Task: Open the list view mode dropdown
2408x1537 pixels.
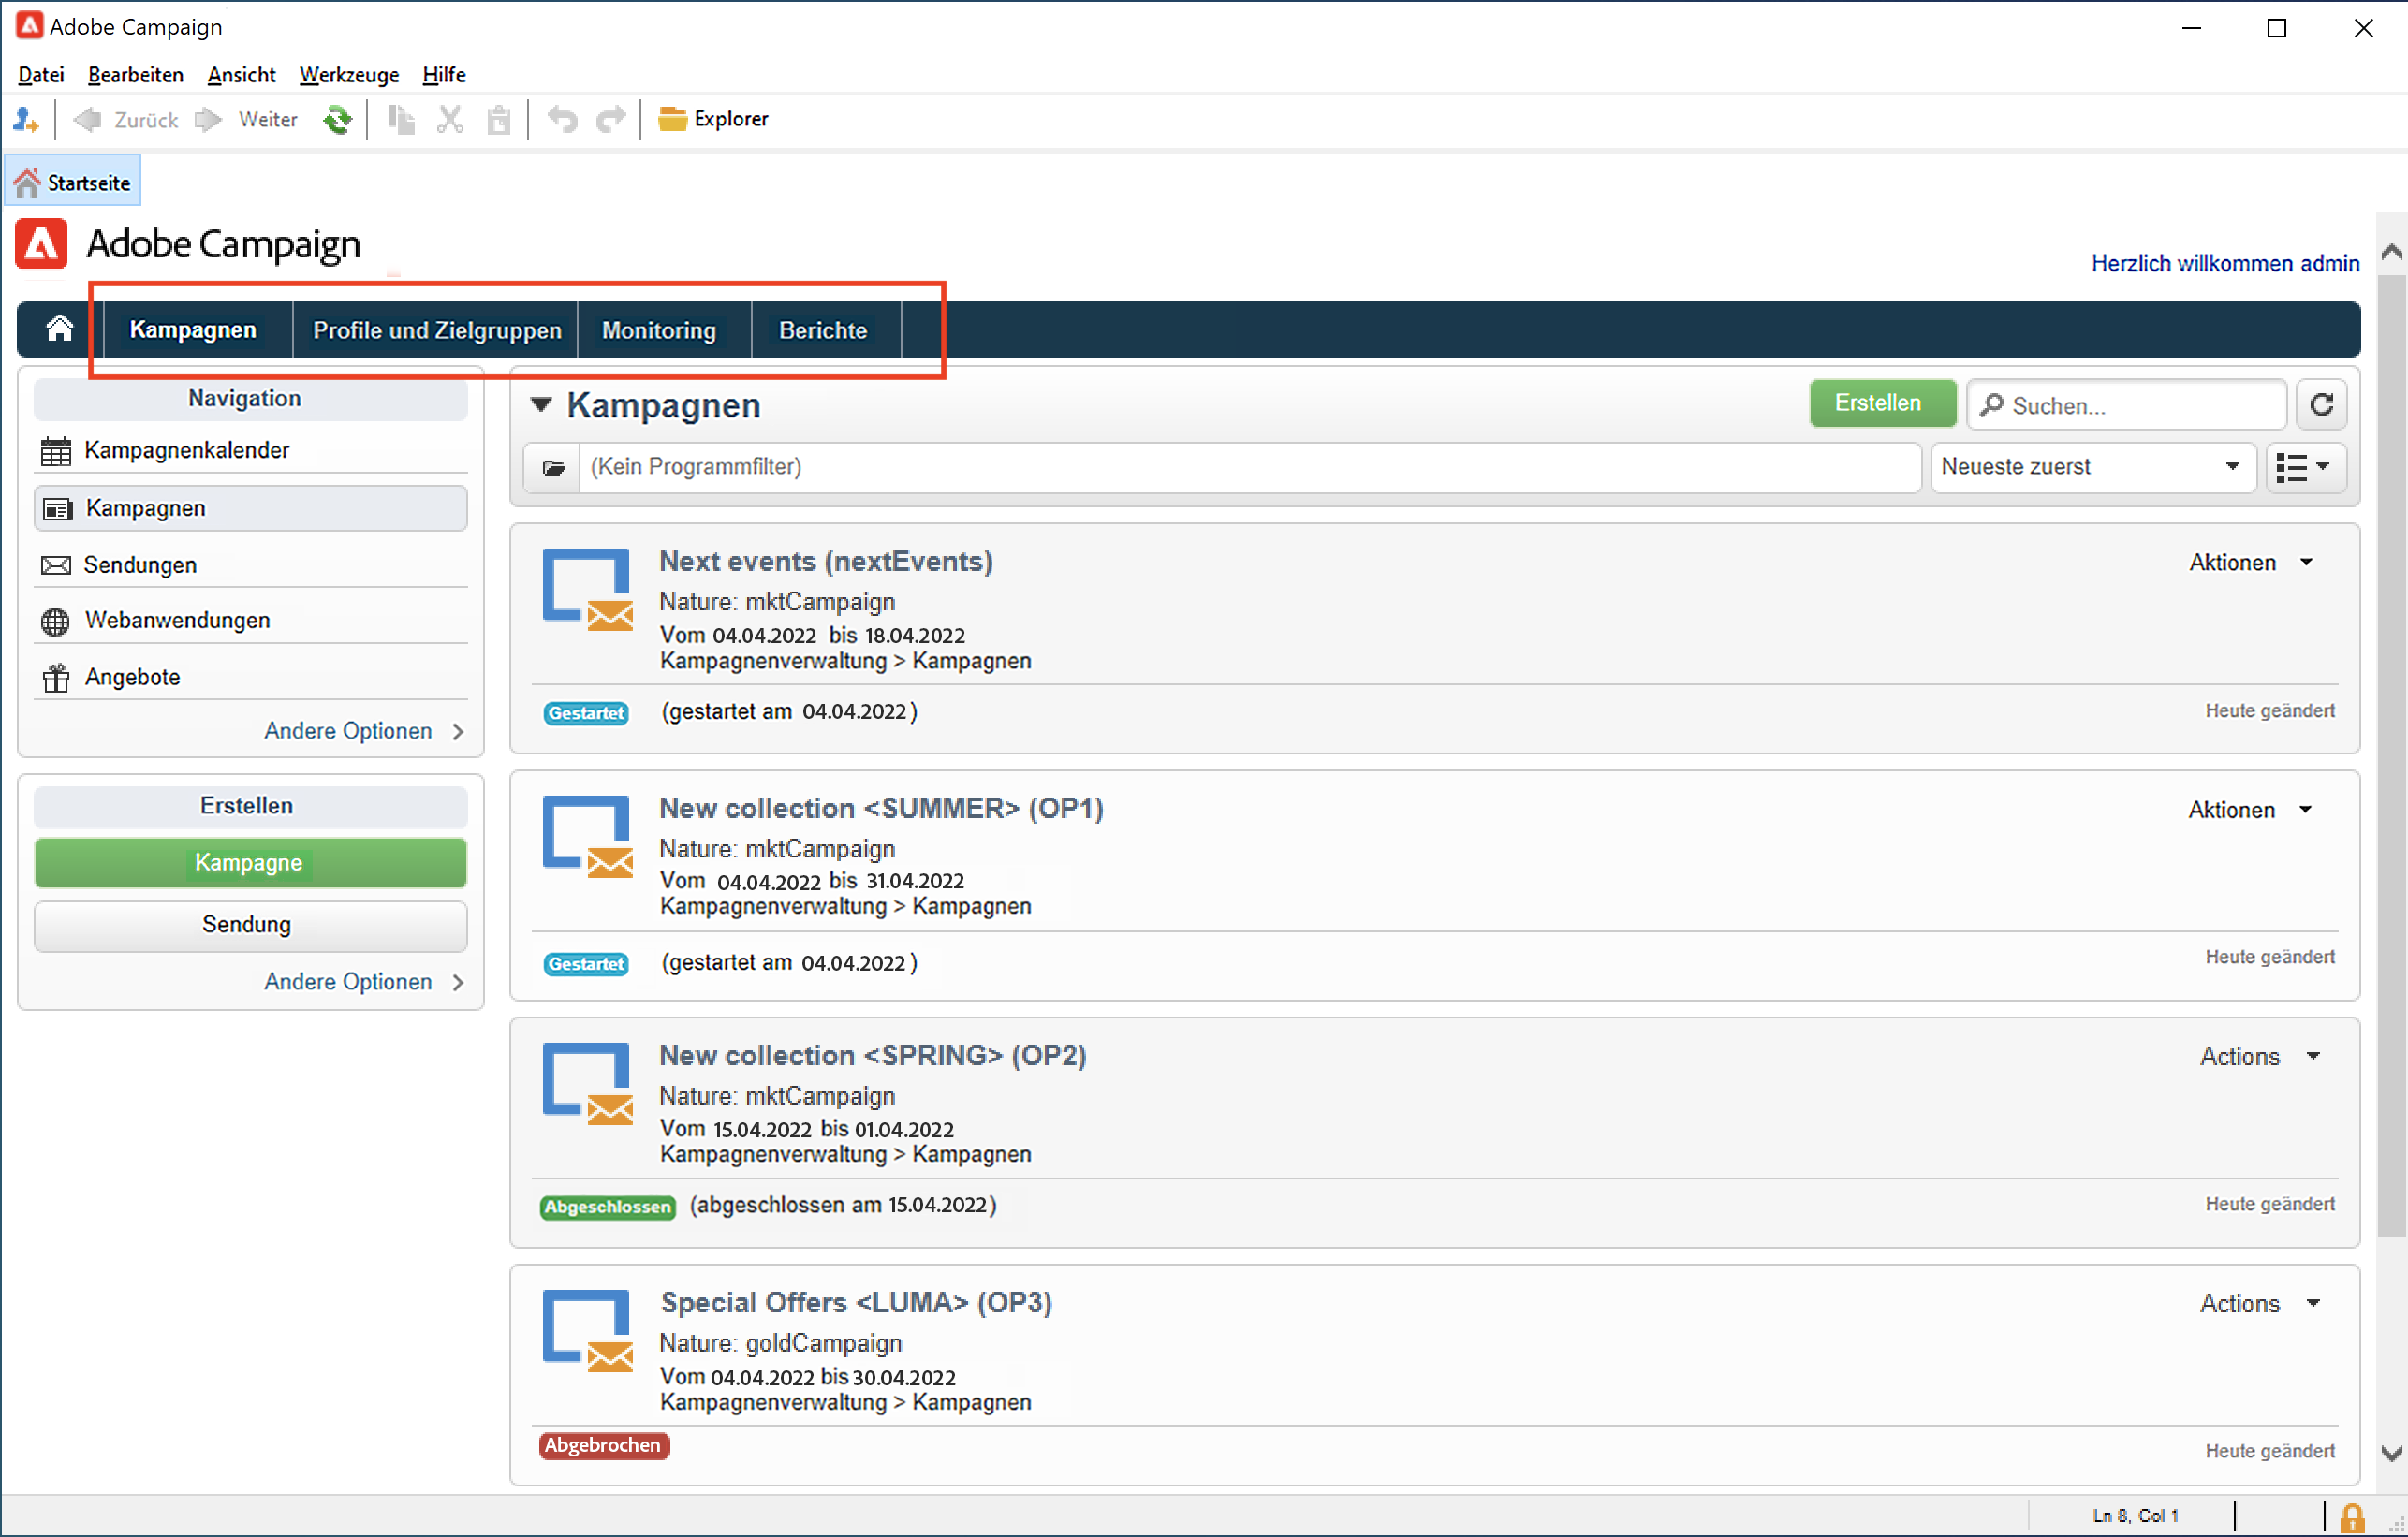Action: pos(2304,467)
